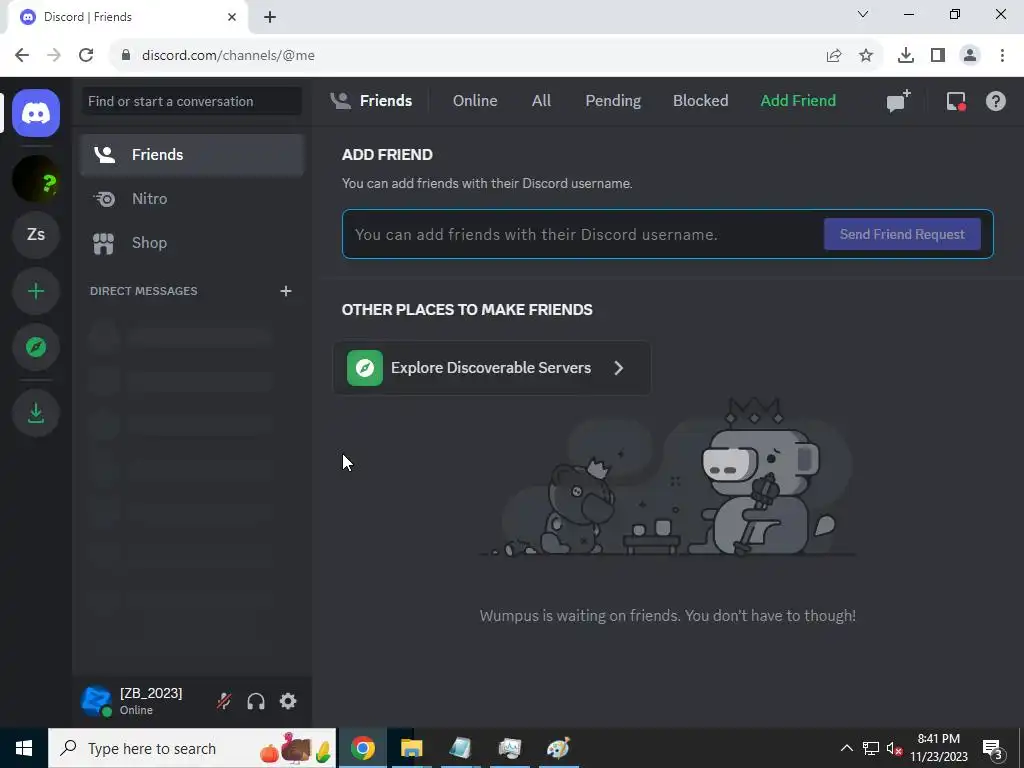Open Explore Discoverable Servers card
Viewport: 1024px width, 768px height.
pyautogui.click(x=492, y=368)
